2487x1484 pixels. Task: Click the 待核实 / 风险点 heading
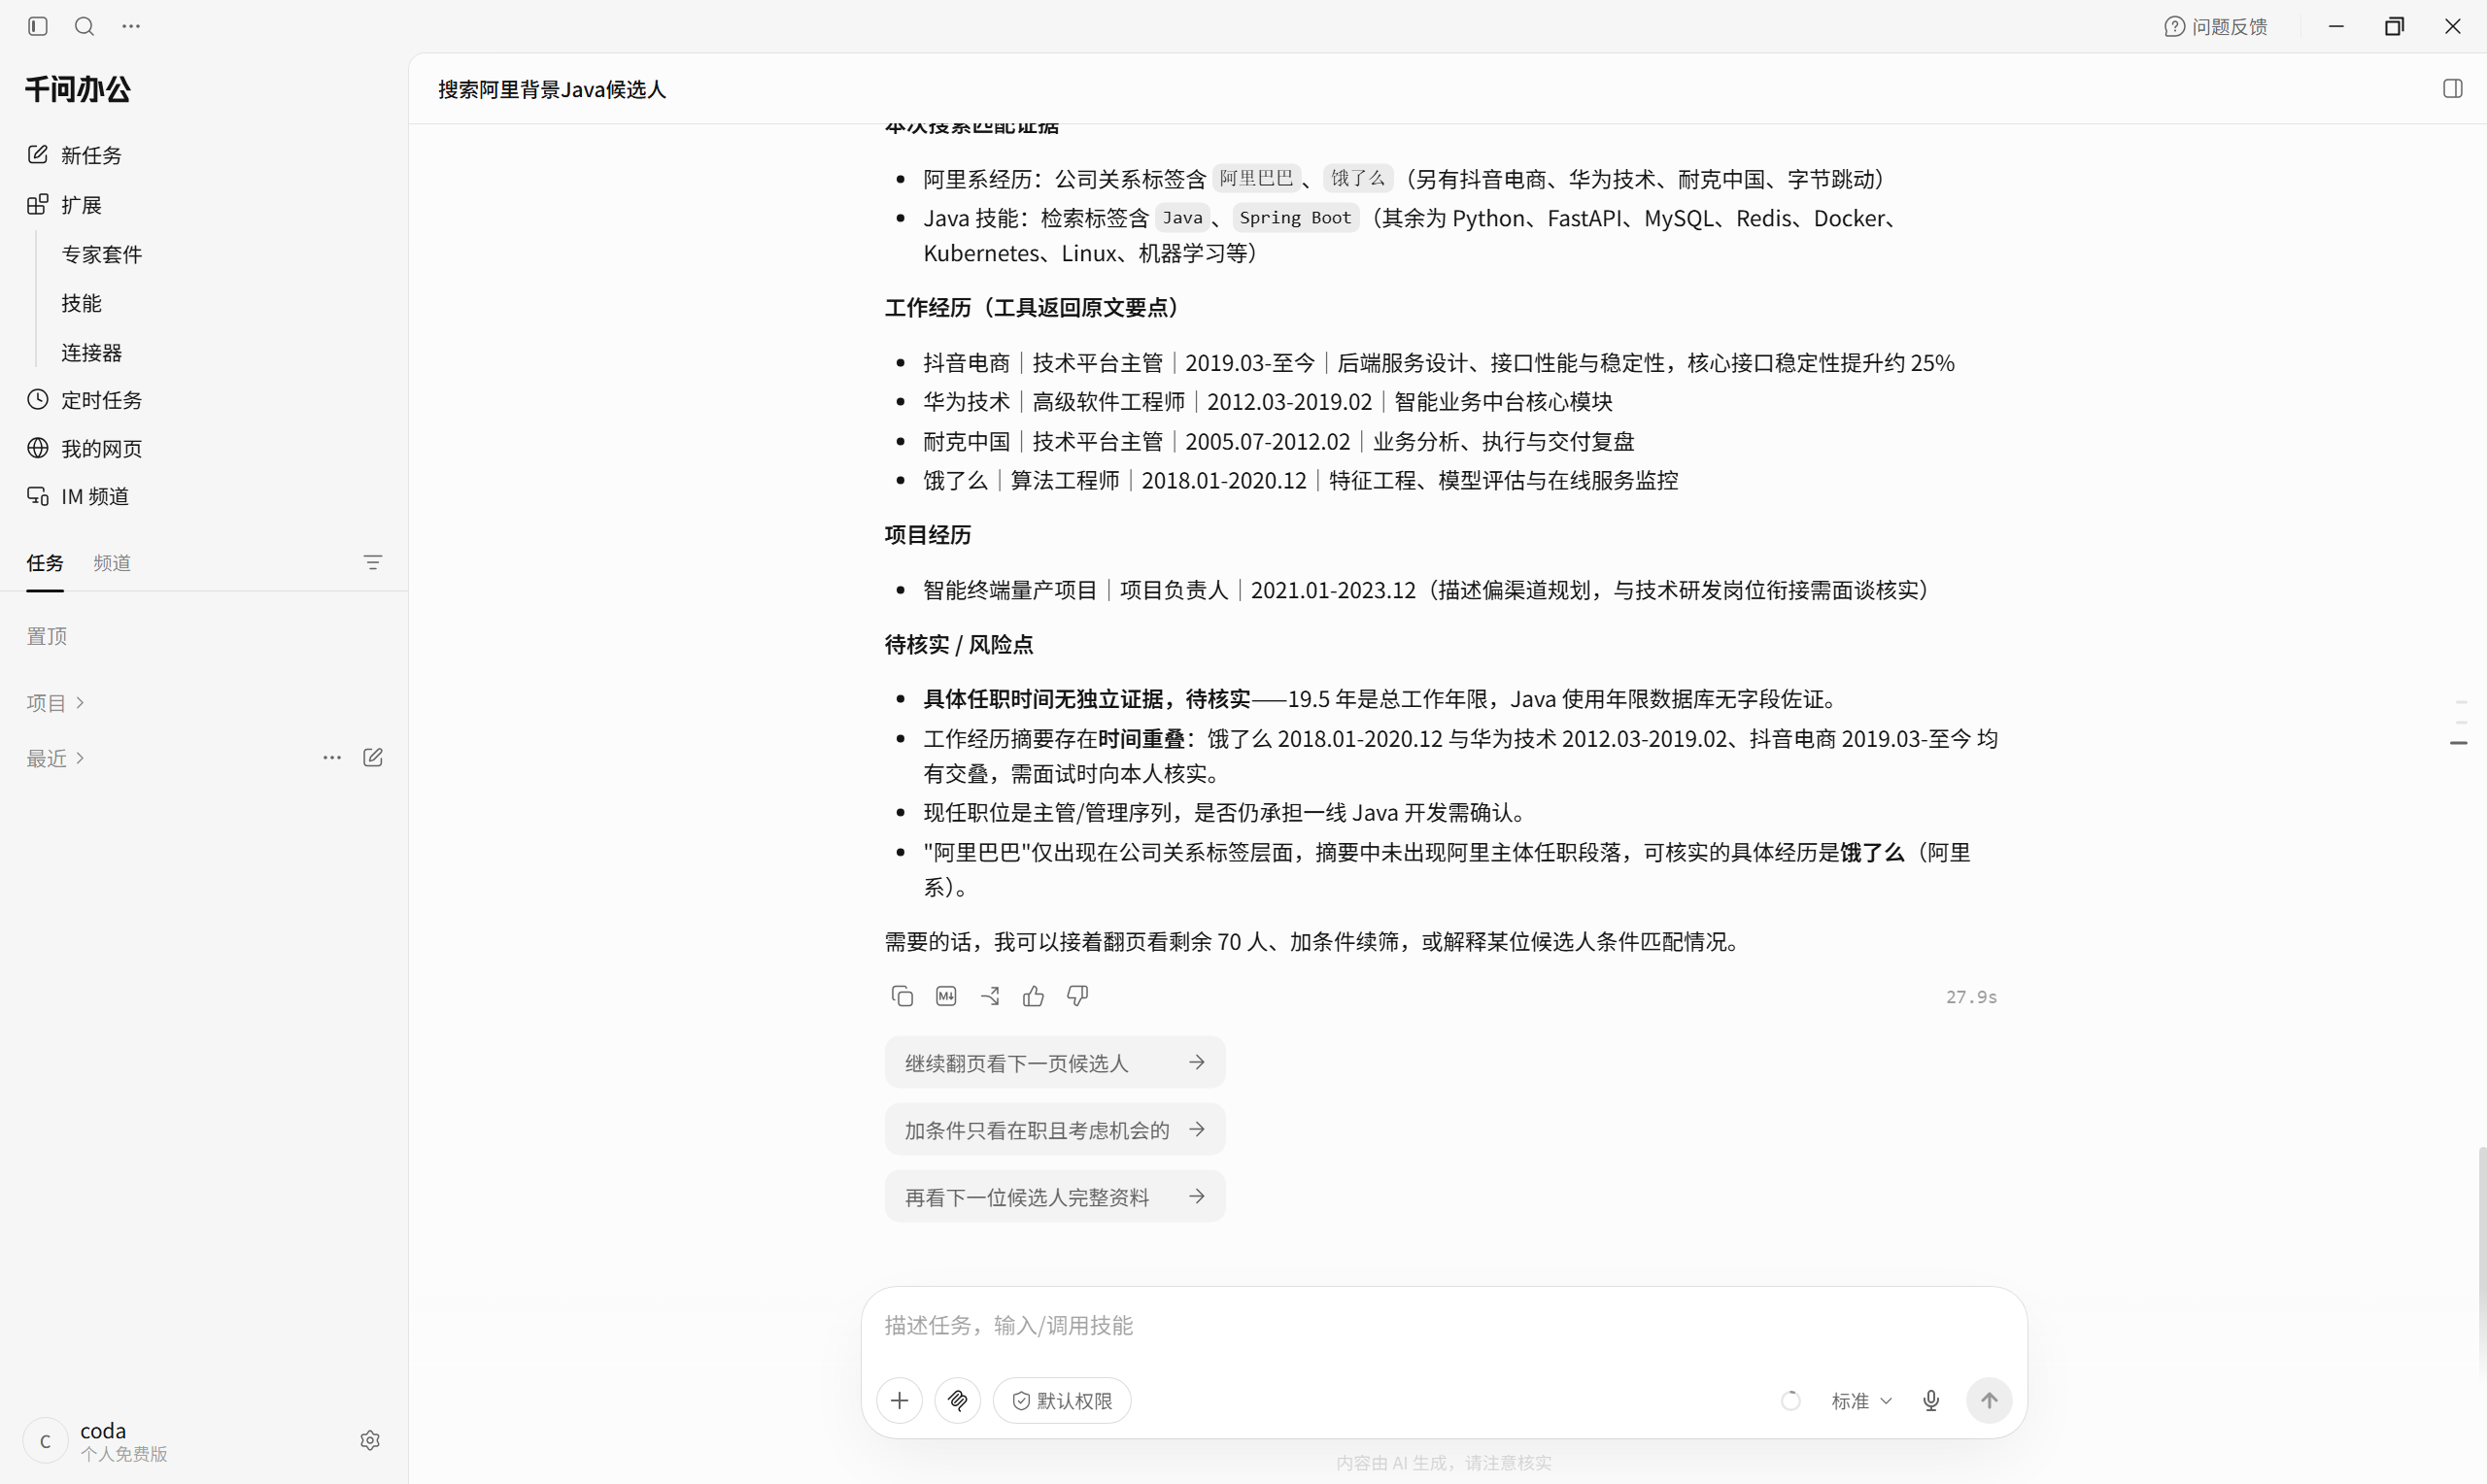pyautogui.click(x=959, y=644)
